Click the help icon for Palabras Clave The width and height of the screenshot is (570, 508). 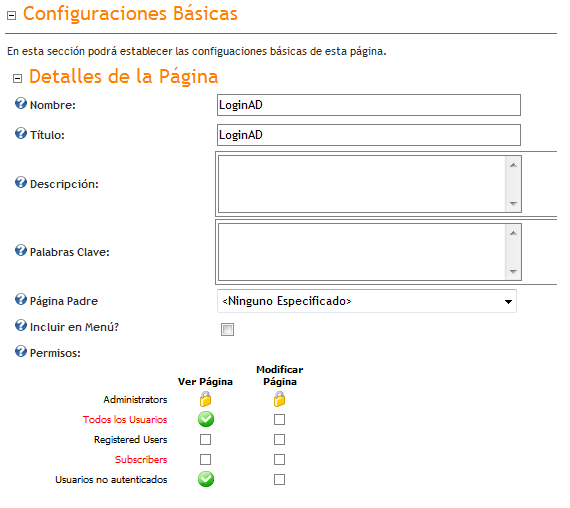click(x=21, y=251)
